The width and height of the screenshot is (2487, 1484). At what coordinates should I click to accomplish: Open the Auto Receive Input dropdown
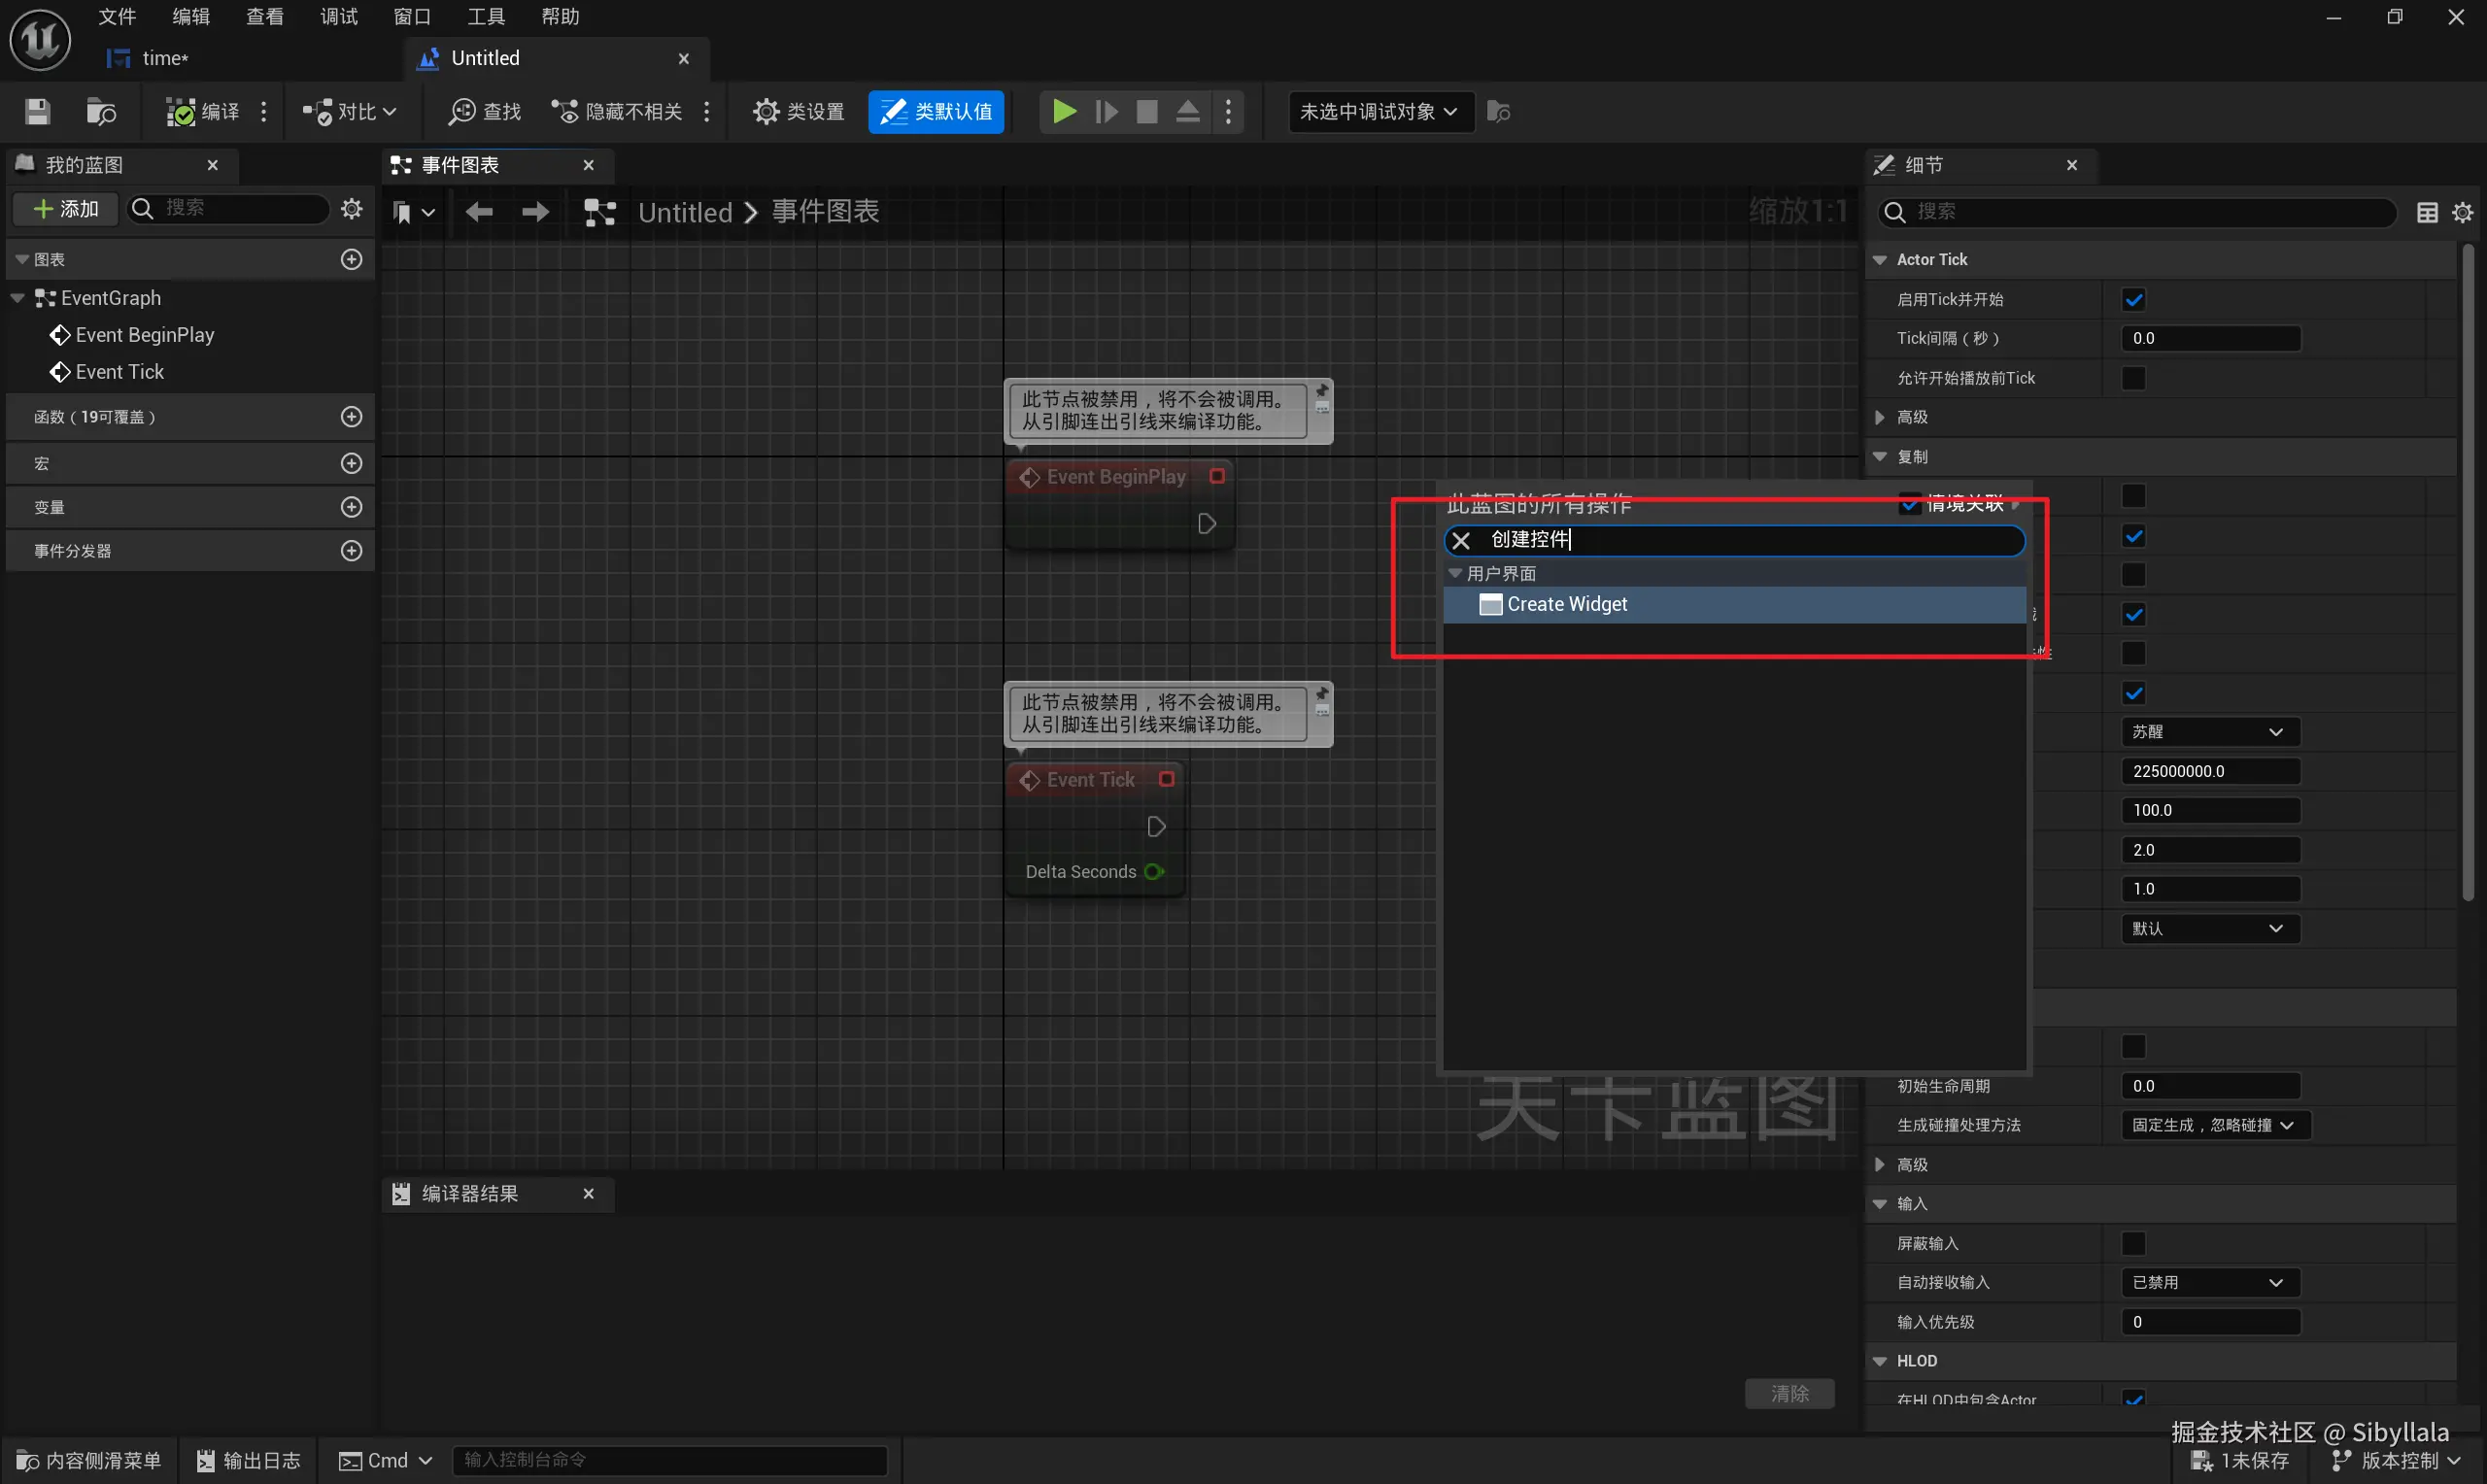(x=2208, y=1282)
